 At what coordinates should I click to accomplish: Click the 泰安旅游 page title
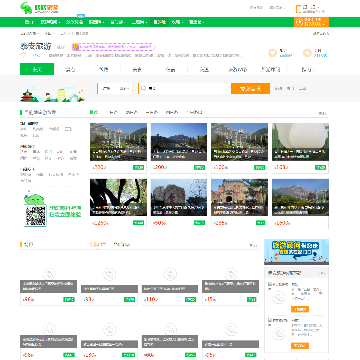[35, 46]
